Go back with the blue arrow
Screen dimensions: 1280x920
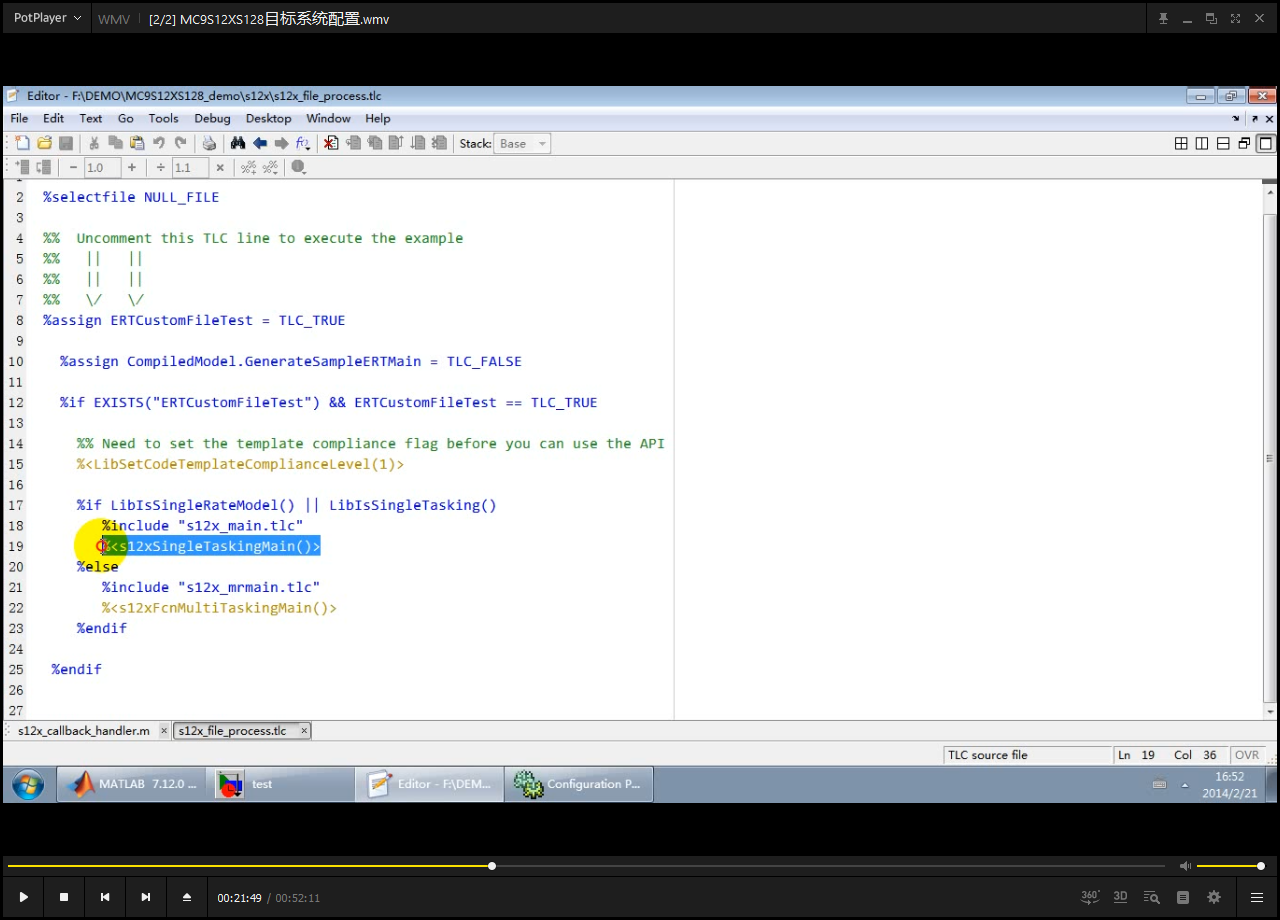[x=260, y=144]
